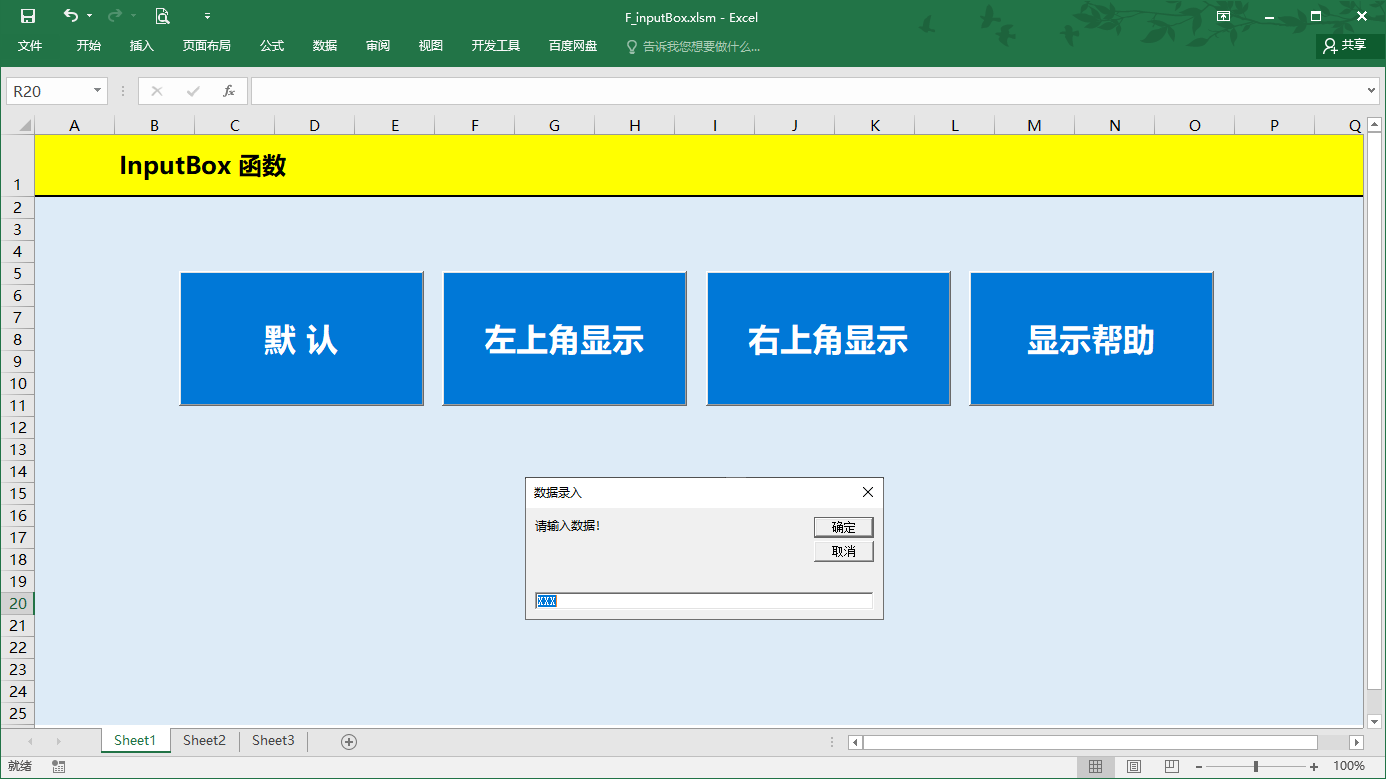Viewport: 1386px width, 779px height.
Task: Click the 显示帮助 blue button shape
Action: point(1090,338)
